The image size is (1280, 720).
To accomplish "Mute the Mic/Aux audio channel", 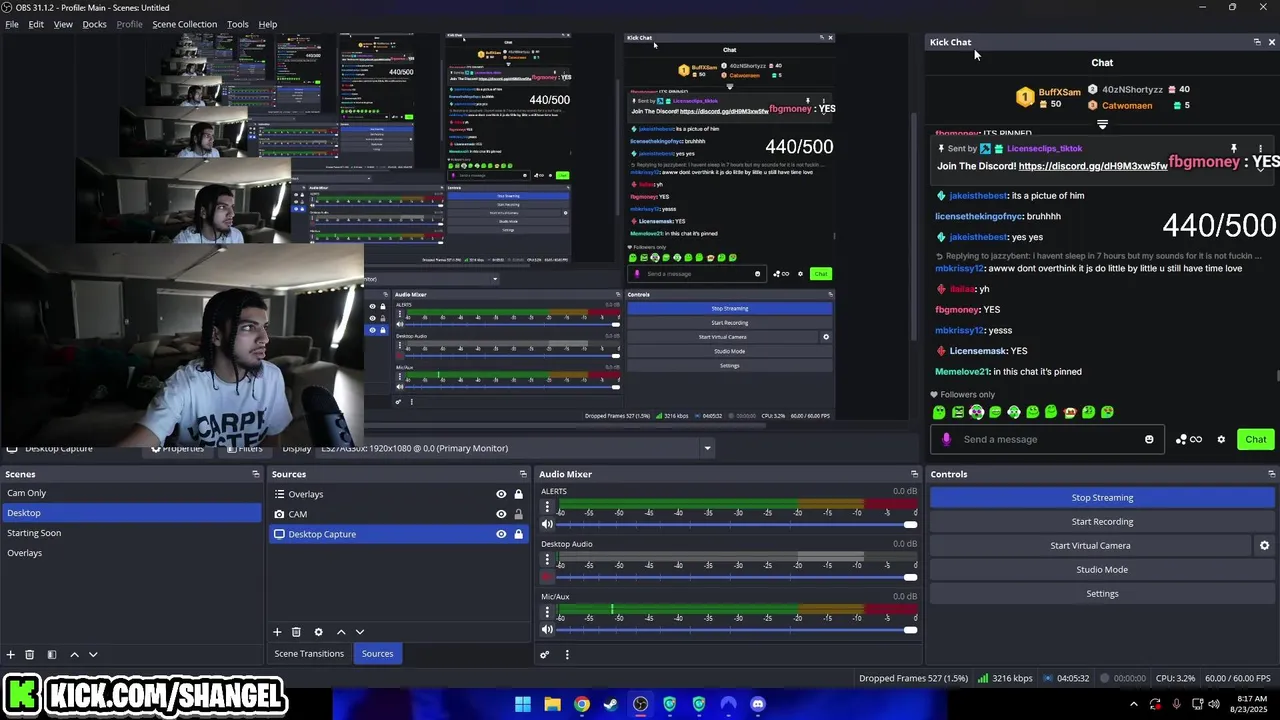I will click(x=547, y=629).
